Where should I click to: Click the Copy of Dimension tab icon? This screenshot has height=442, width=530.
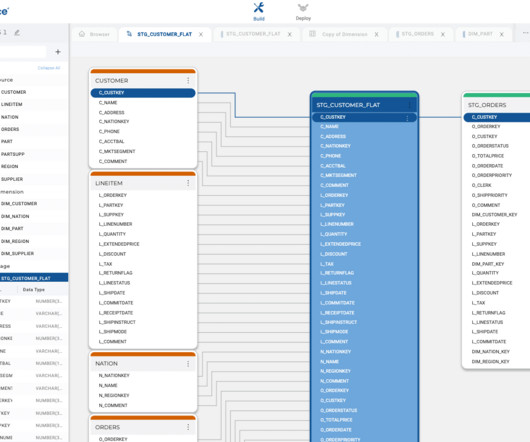[x=313, y=34]
